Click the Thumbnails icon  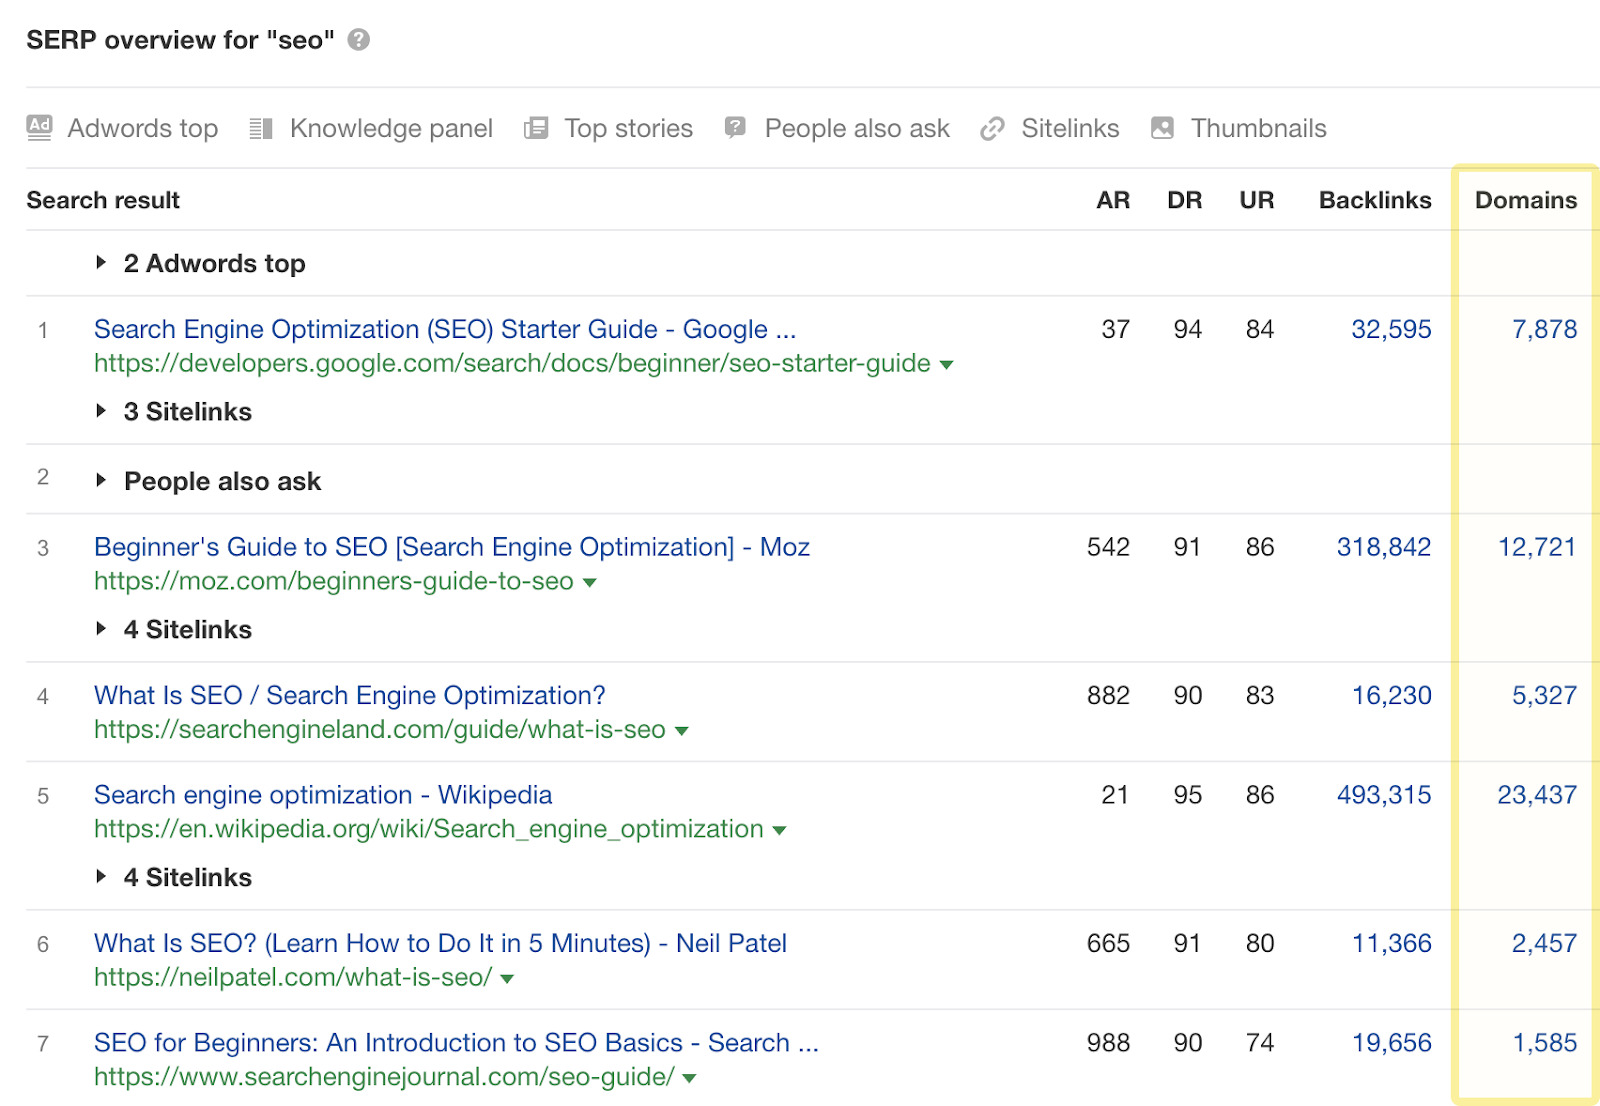point(1161,127)
